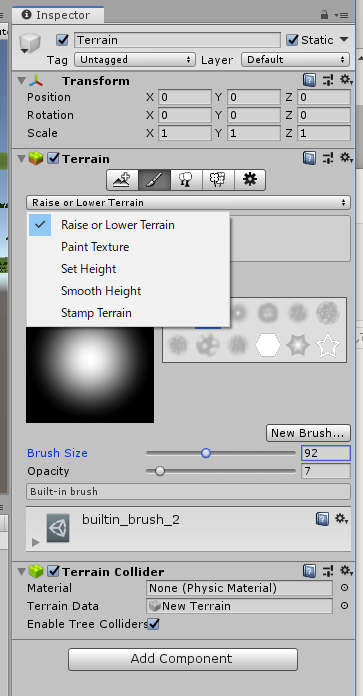Open Terrain Collider preset selector
Image resolution: width=363 pixels, height=696 pixels.
point(328,571)
